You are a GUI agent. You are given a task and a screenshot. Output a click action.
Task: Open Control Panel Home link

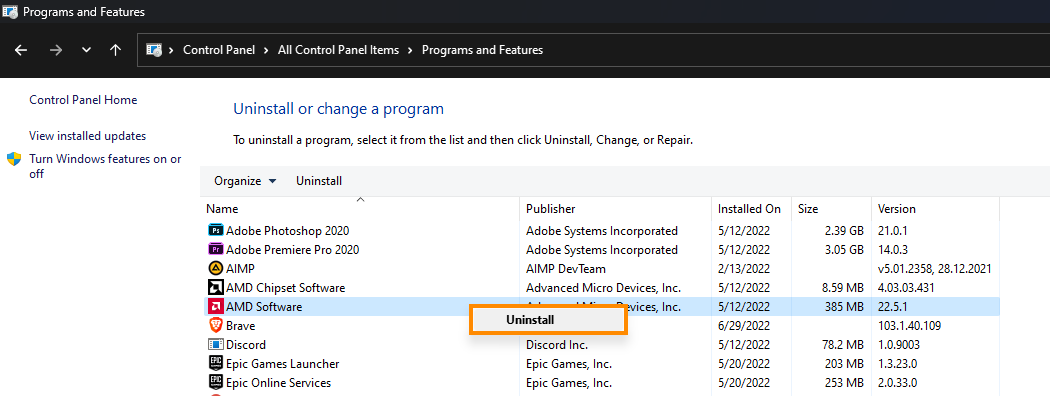[83, 100]
